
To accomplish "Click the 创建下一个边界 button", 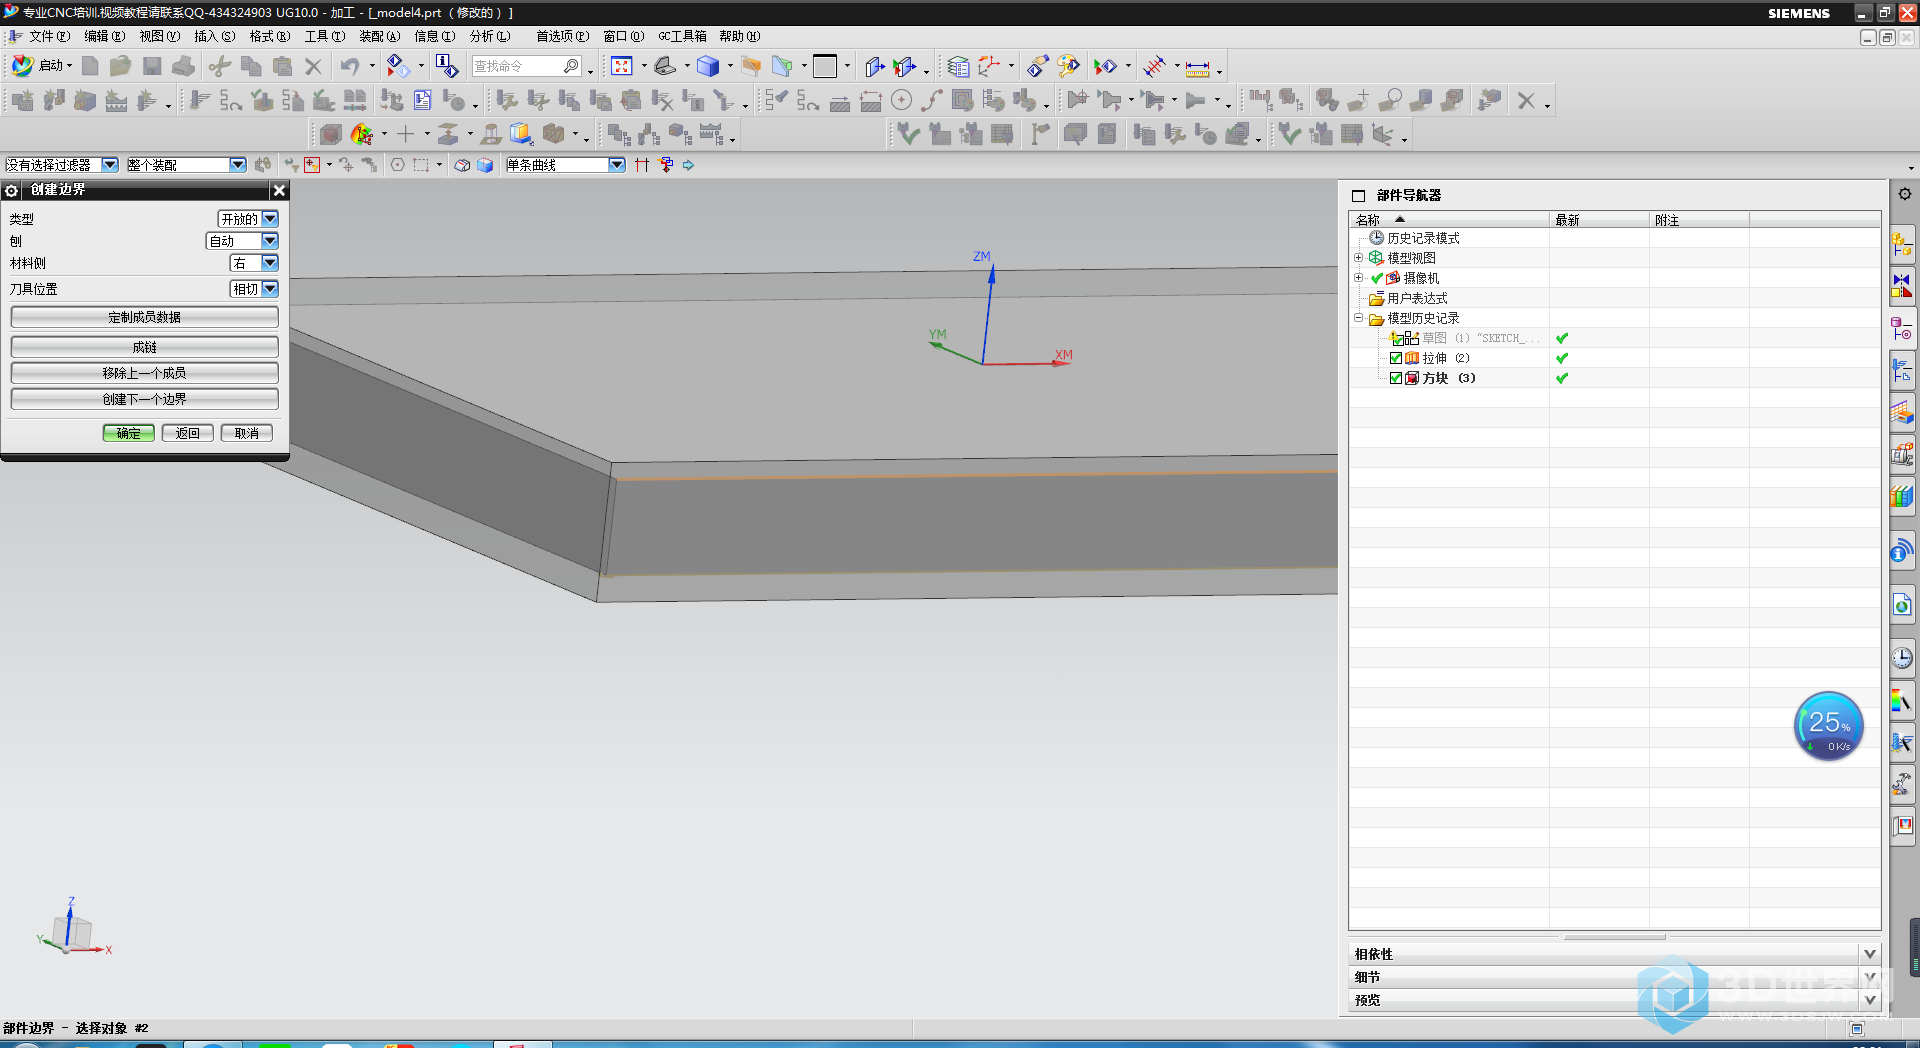I will [x=145, y=399].
